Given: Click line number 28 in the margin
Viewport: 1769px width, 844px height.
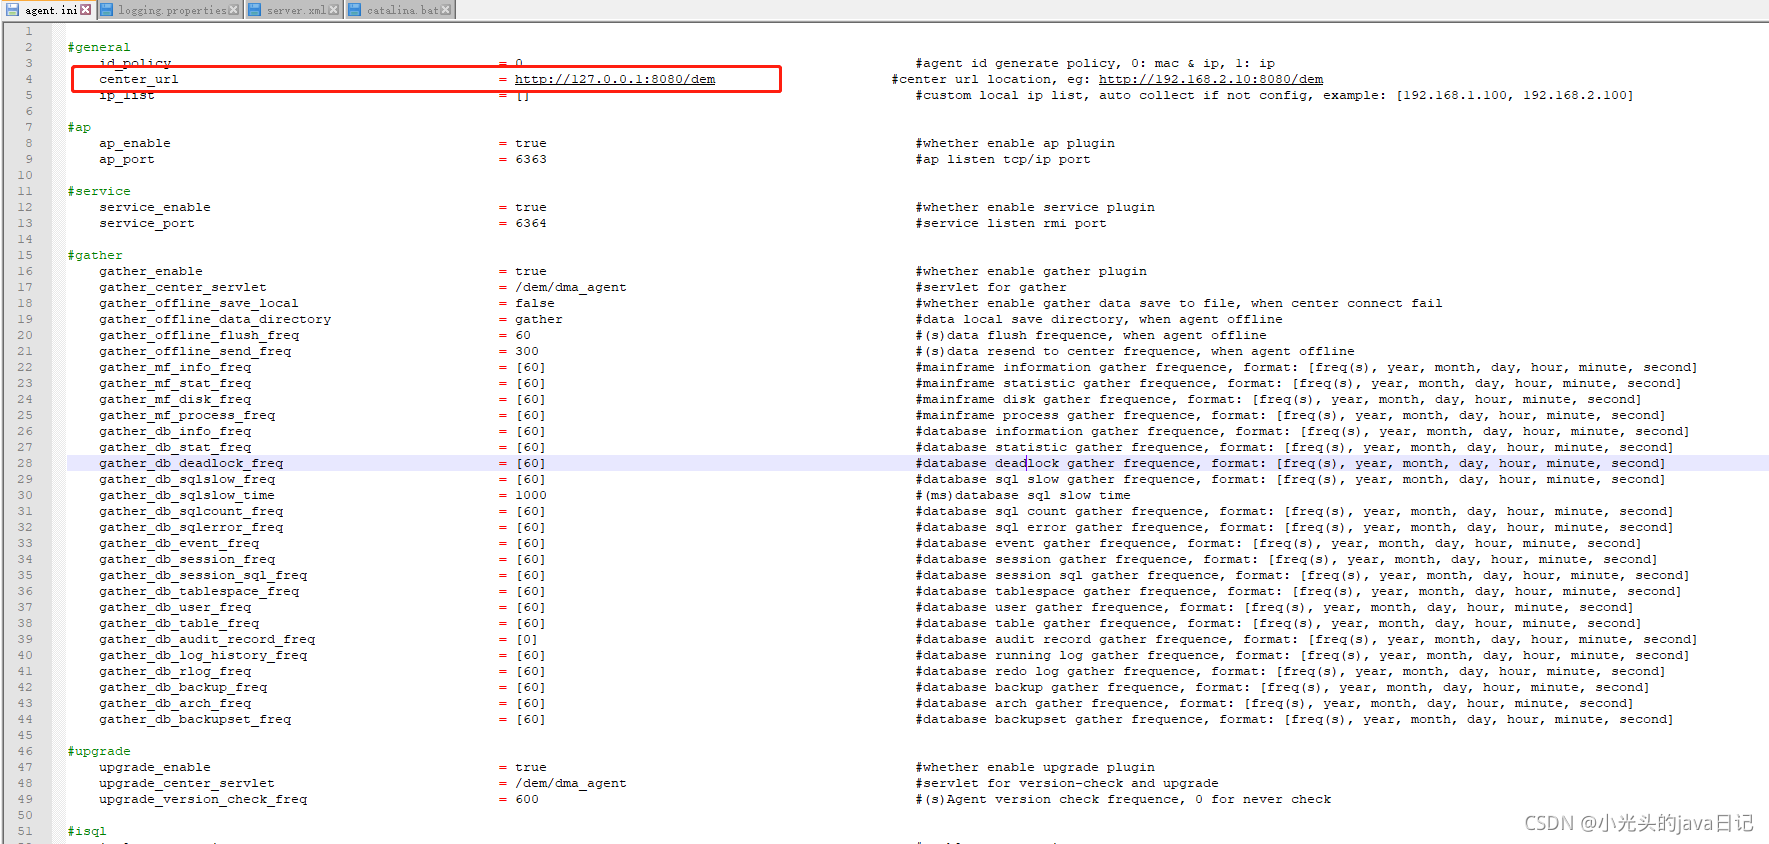Looking at the screenshot, I should coord(25,463).
